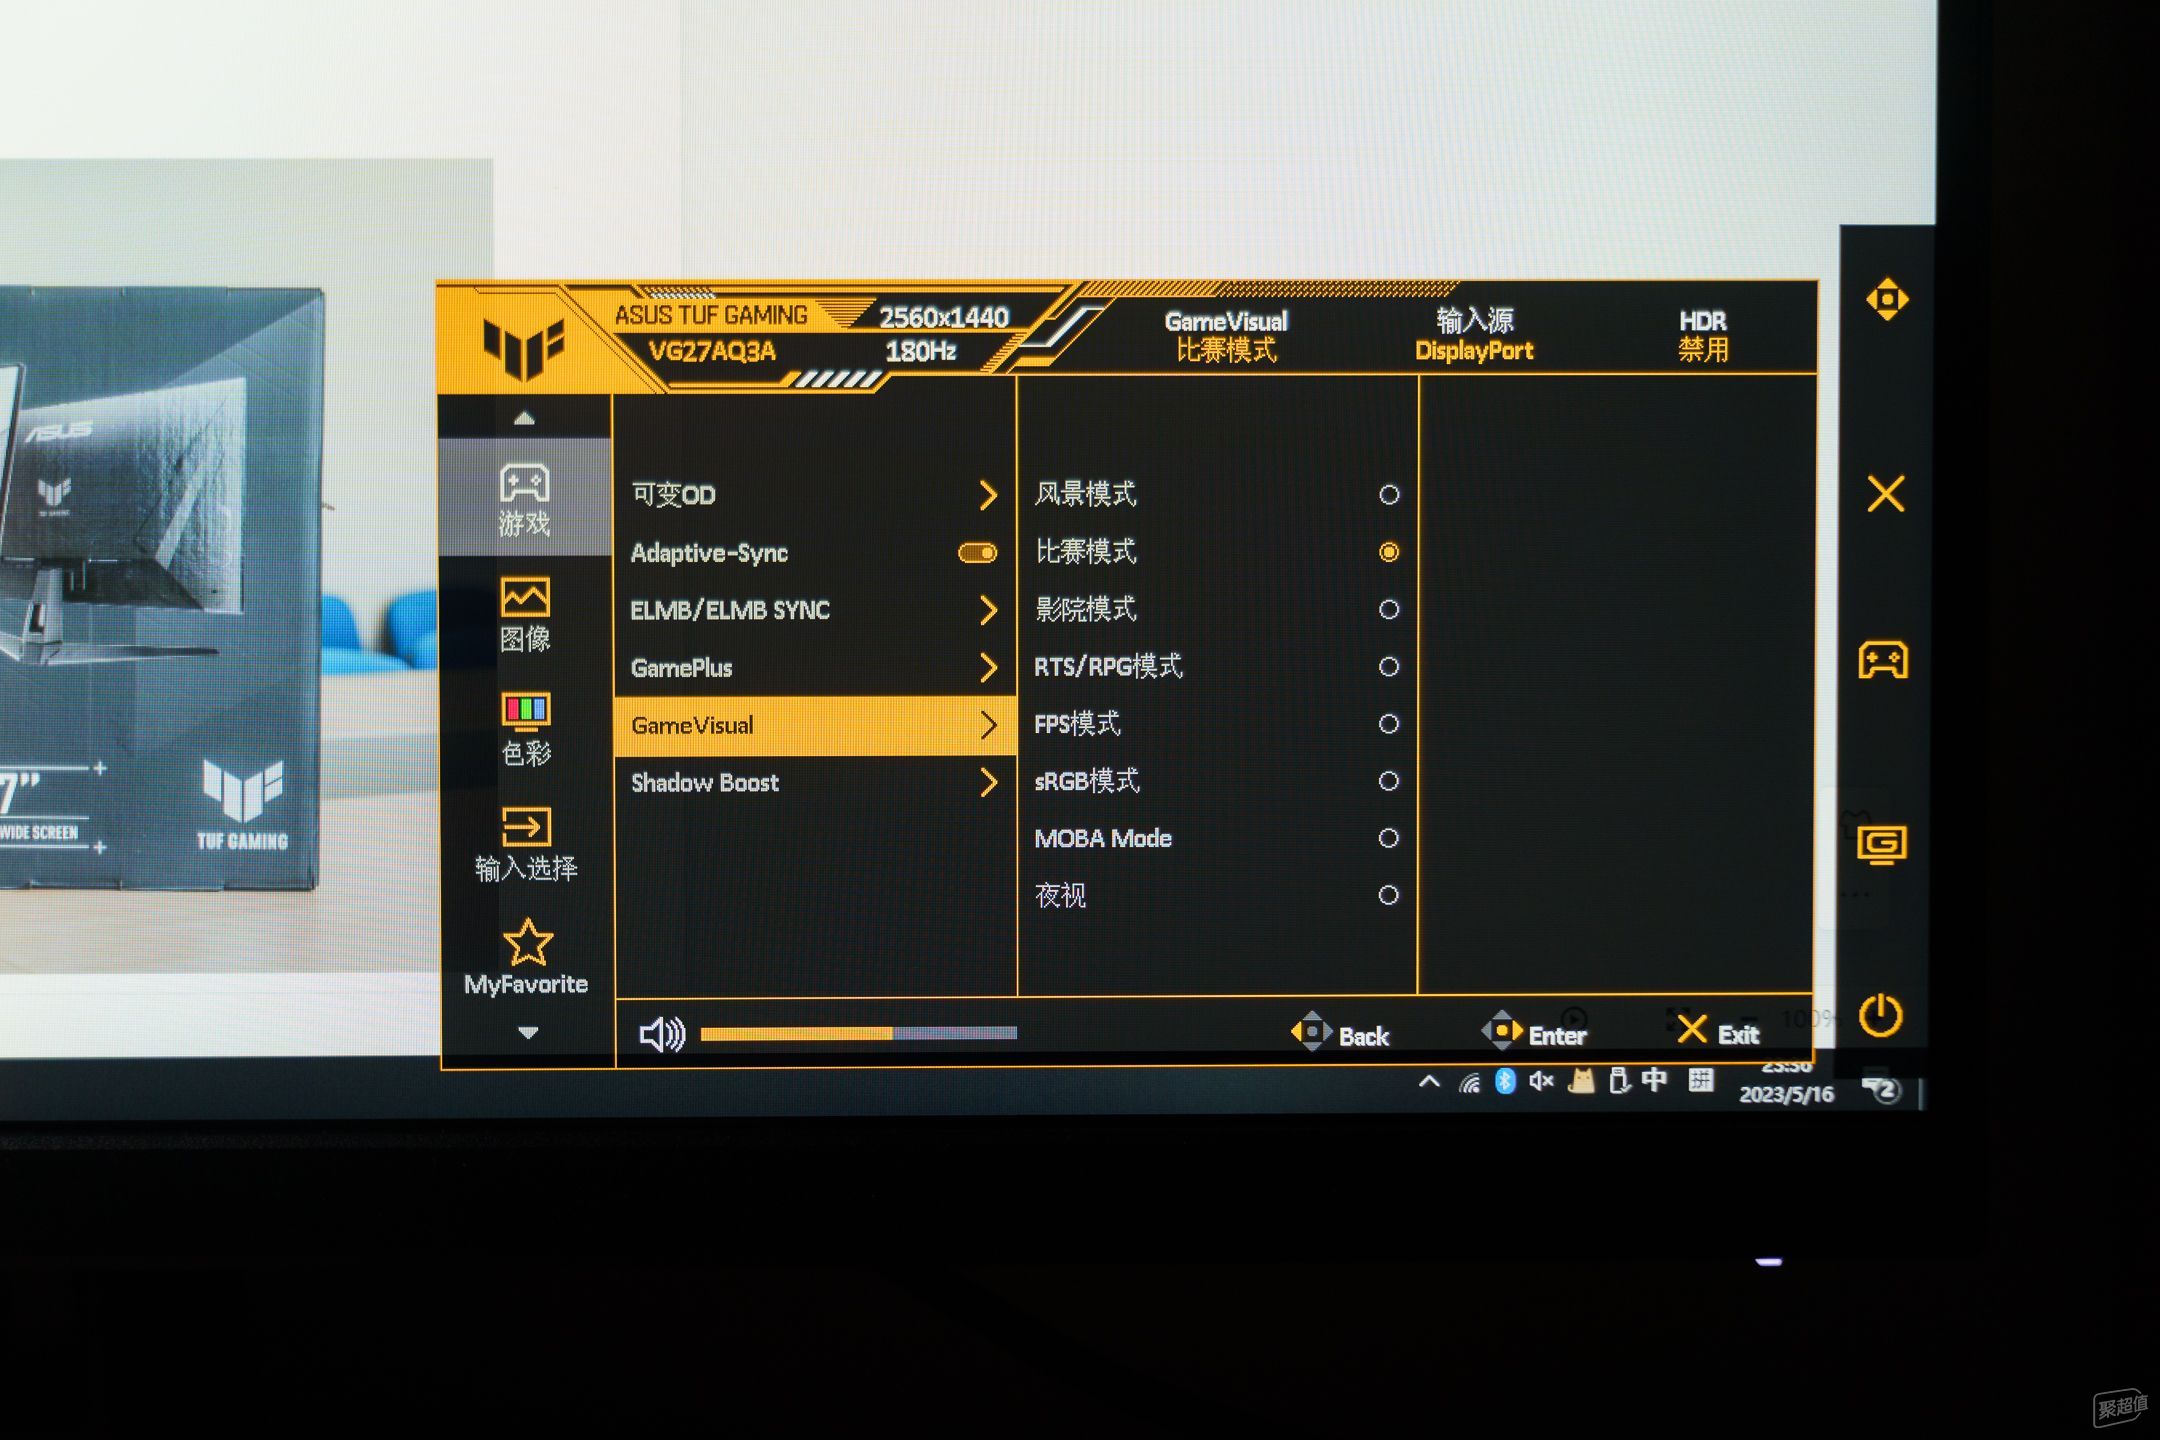Screen dimensions: 2160x1440
Task: Select 夜视 radio button
Action: point(1389,894)
